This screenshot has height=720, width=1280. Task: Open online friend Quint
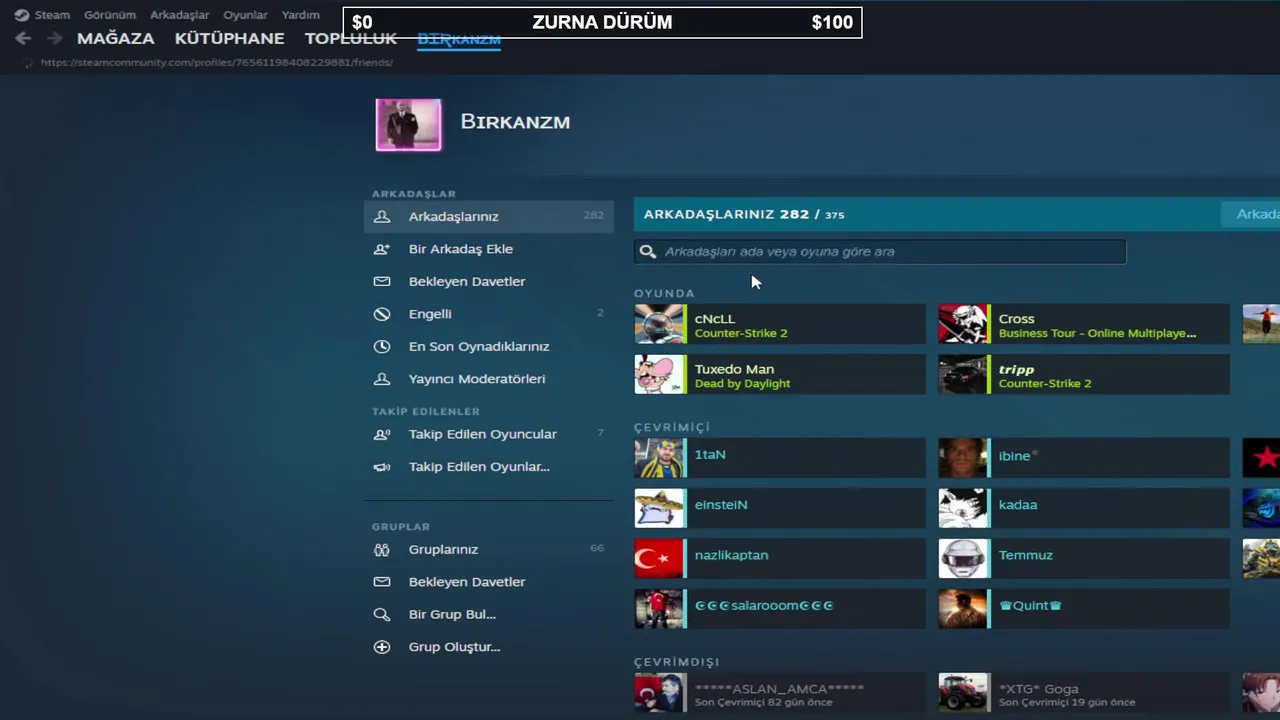(1084, 609)
